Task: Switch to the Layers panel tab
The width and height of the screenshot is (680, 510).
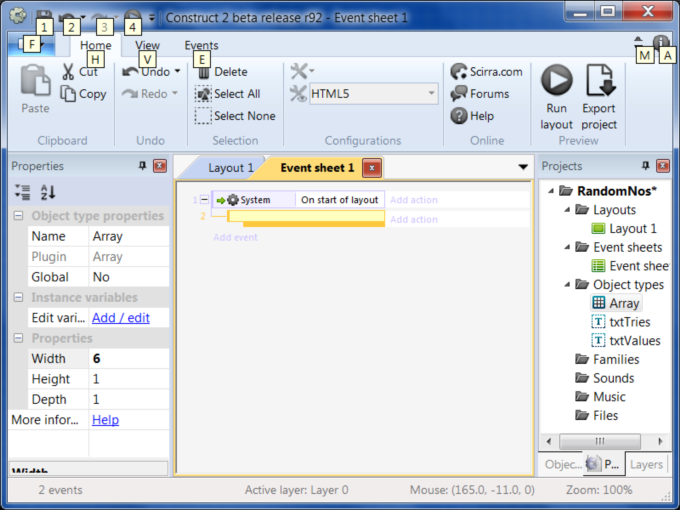Action: [646, 464]
